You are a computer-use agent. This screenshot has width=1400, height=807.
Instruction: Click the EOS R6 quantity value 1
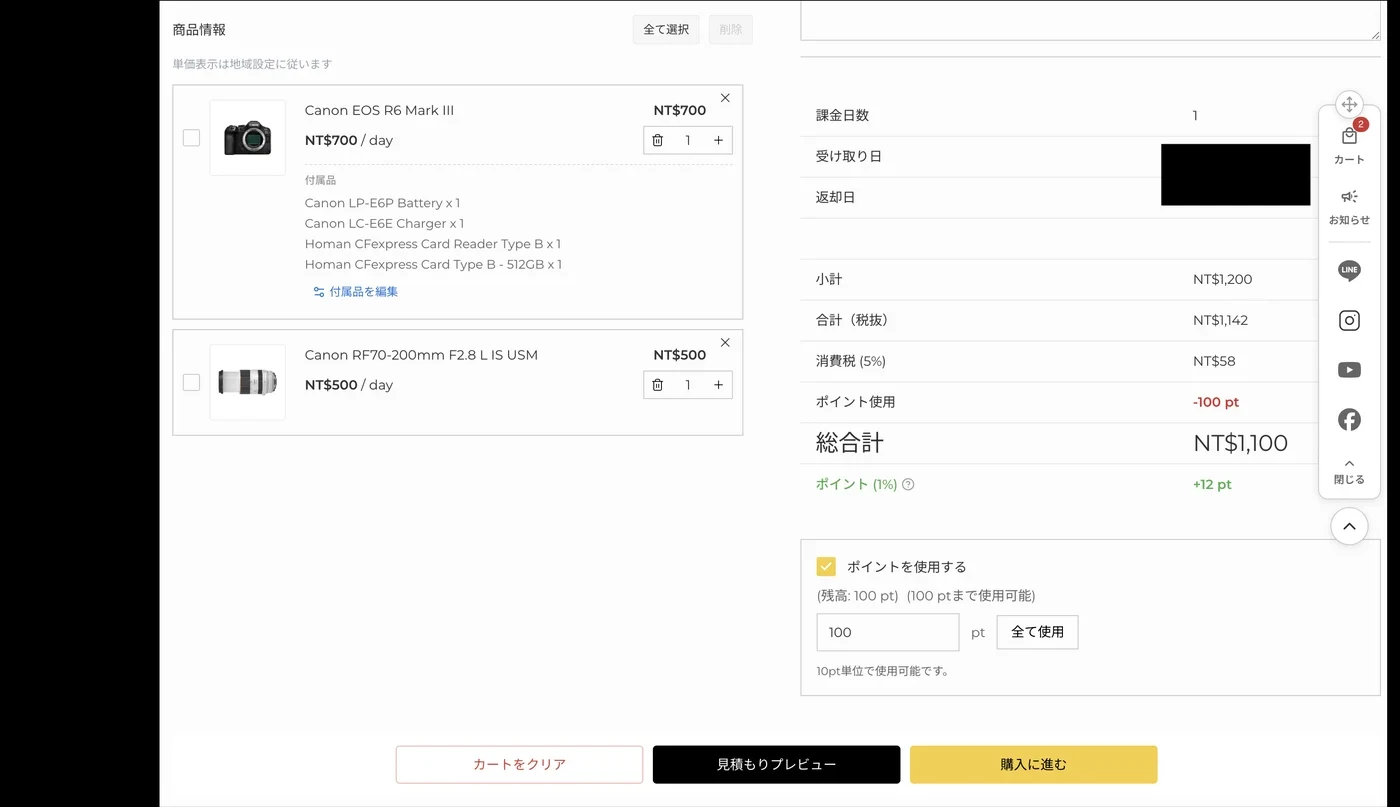pyautogui.click(x=687, y=140)
